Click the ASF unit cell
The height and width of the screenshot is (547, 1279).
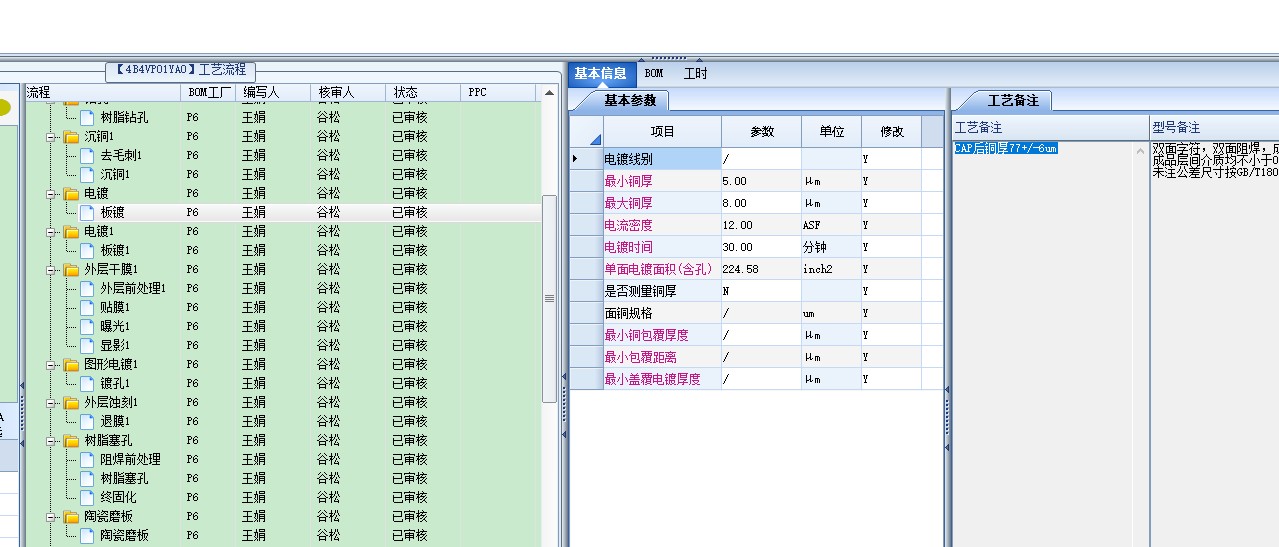pyautogui.click(x=831, y=225)
